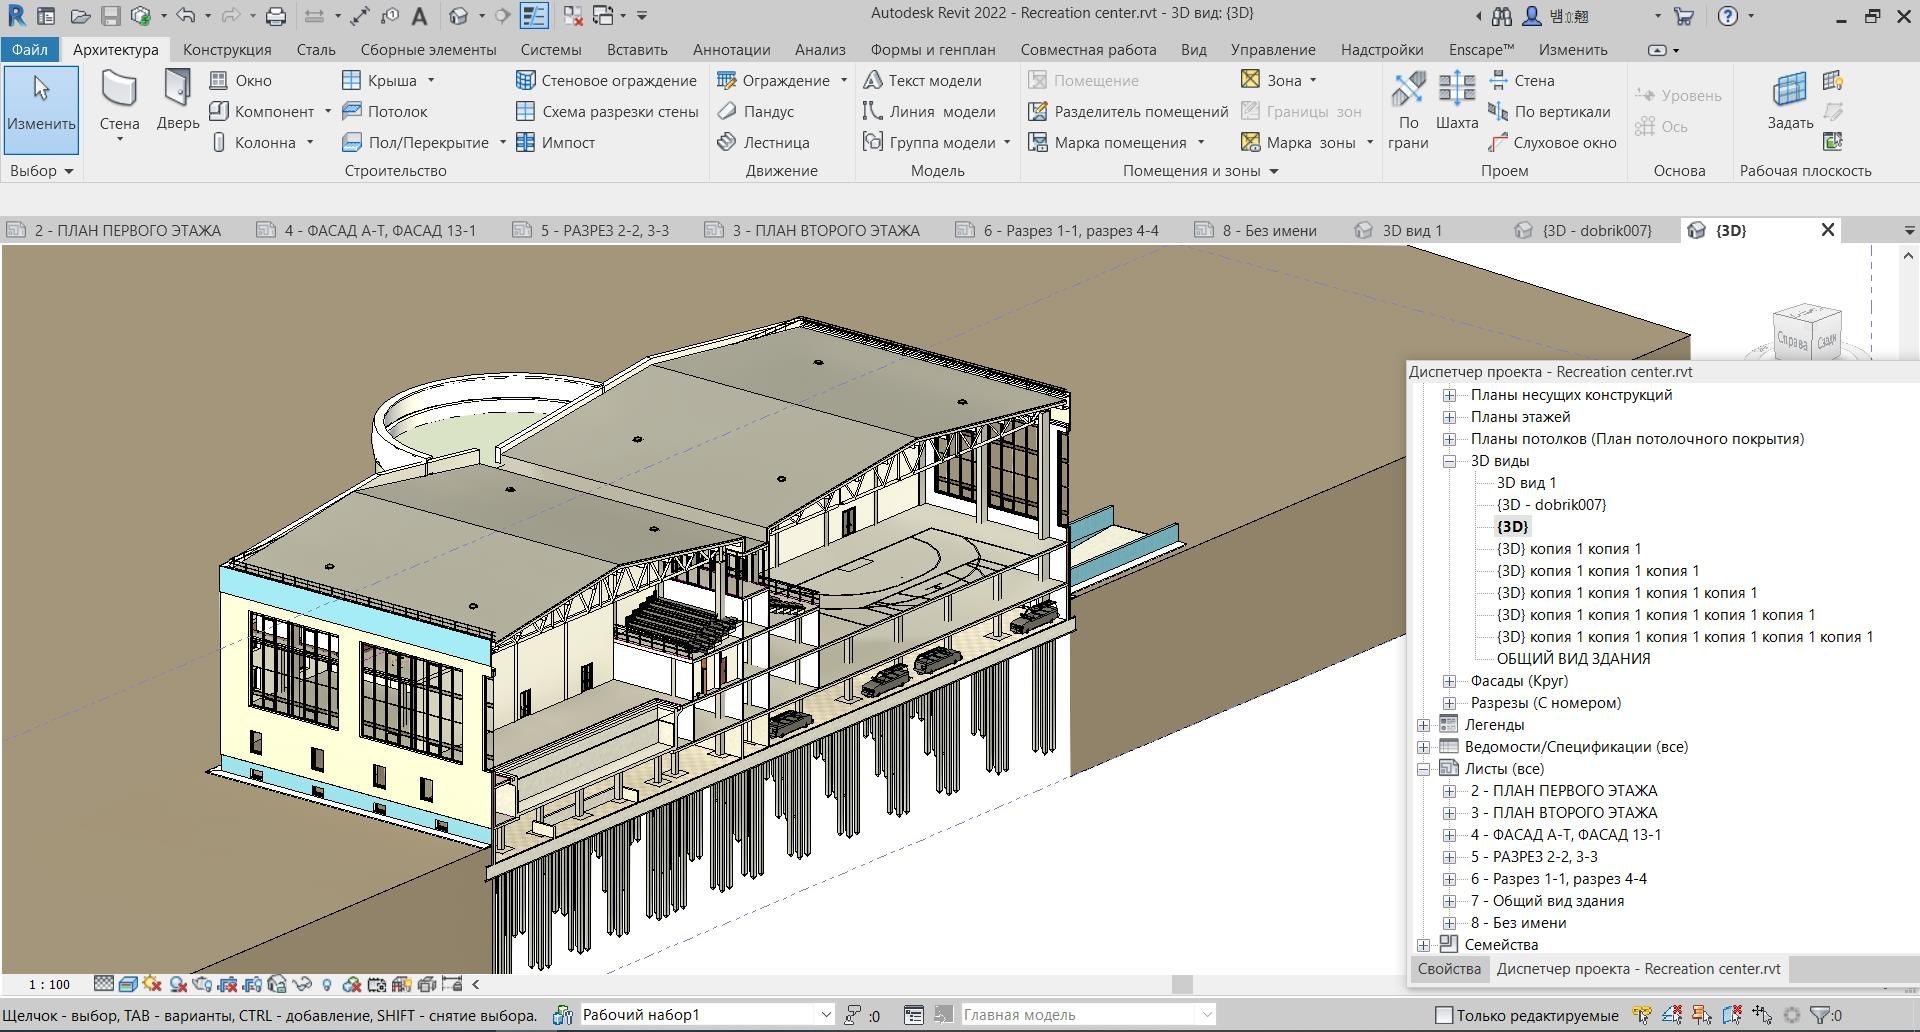The width and height of the screenshot is (1920, 1032).
Task: Close the {3D} view tab
Action: point(1828,230)
